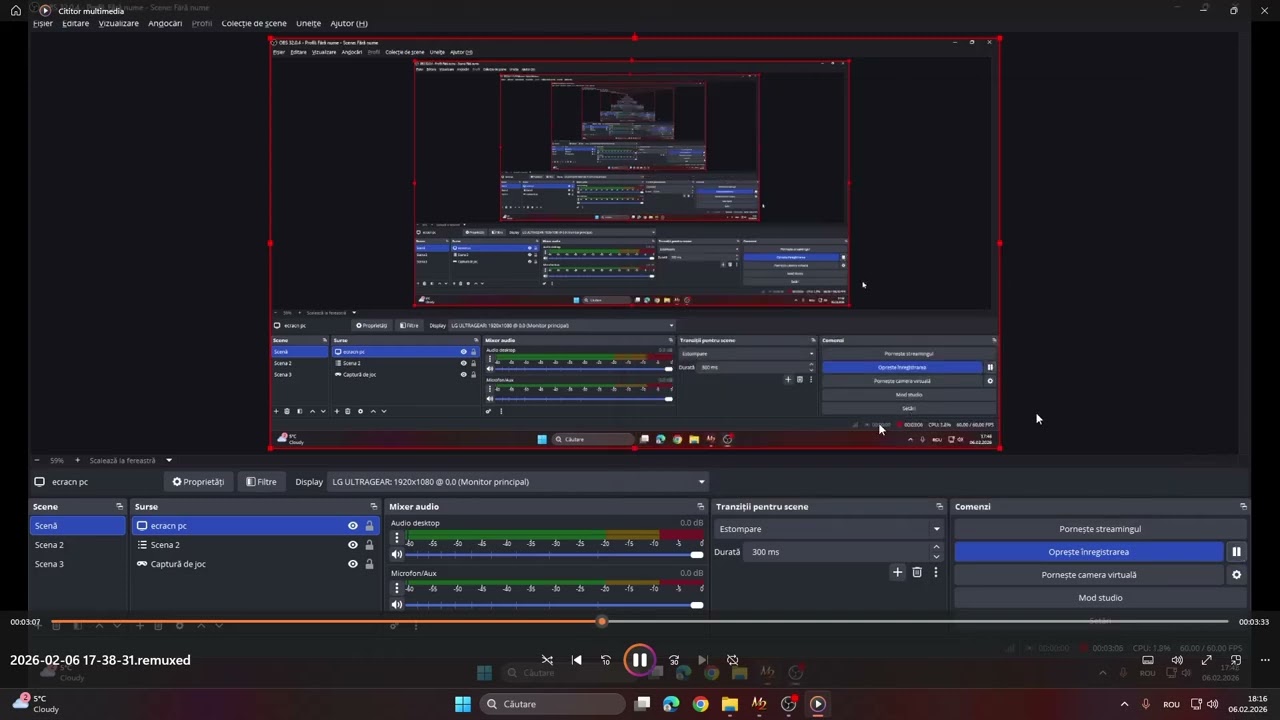Toggle visibility of Captură de joc source
Viewport: 1280px width, 720px height.
click(x=352, y=564)
